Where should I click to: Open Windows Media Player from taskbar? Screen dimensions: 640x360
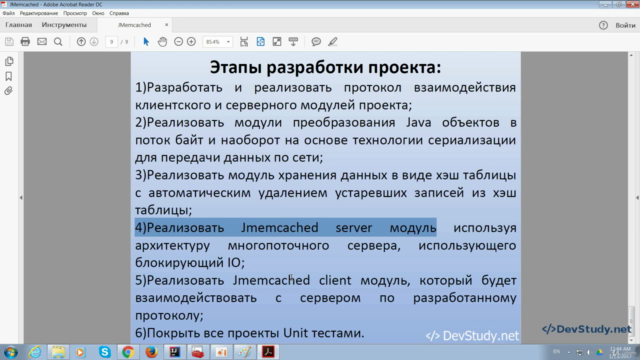tap(80, 352)
